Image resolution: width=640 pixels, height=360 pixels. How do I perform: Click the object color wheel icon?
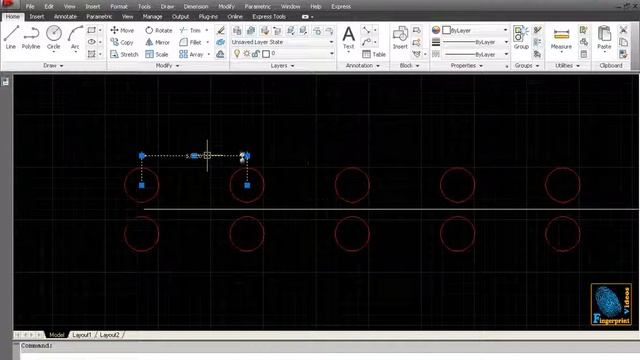point(436,30)
